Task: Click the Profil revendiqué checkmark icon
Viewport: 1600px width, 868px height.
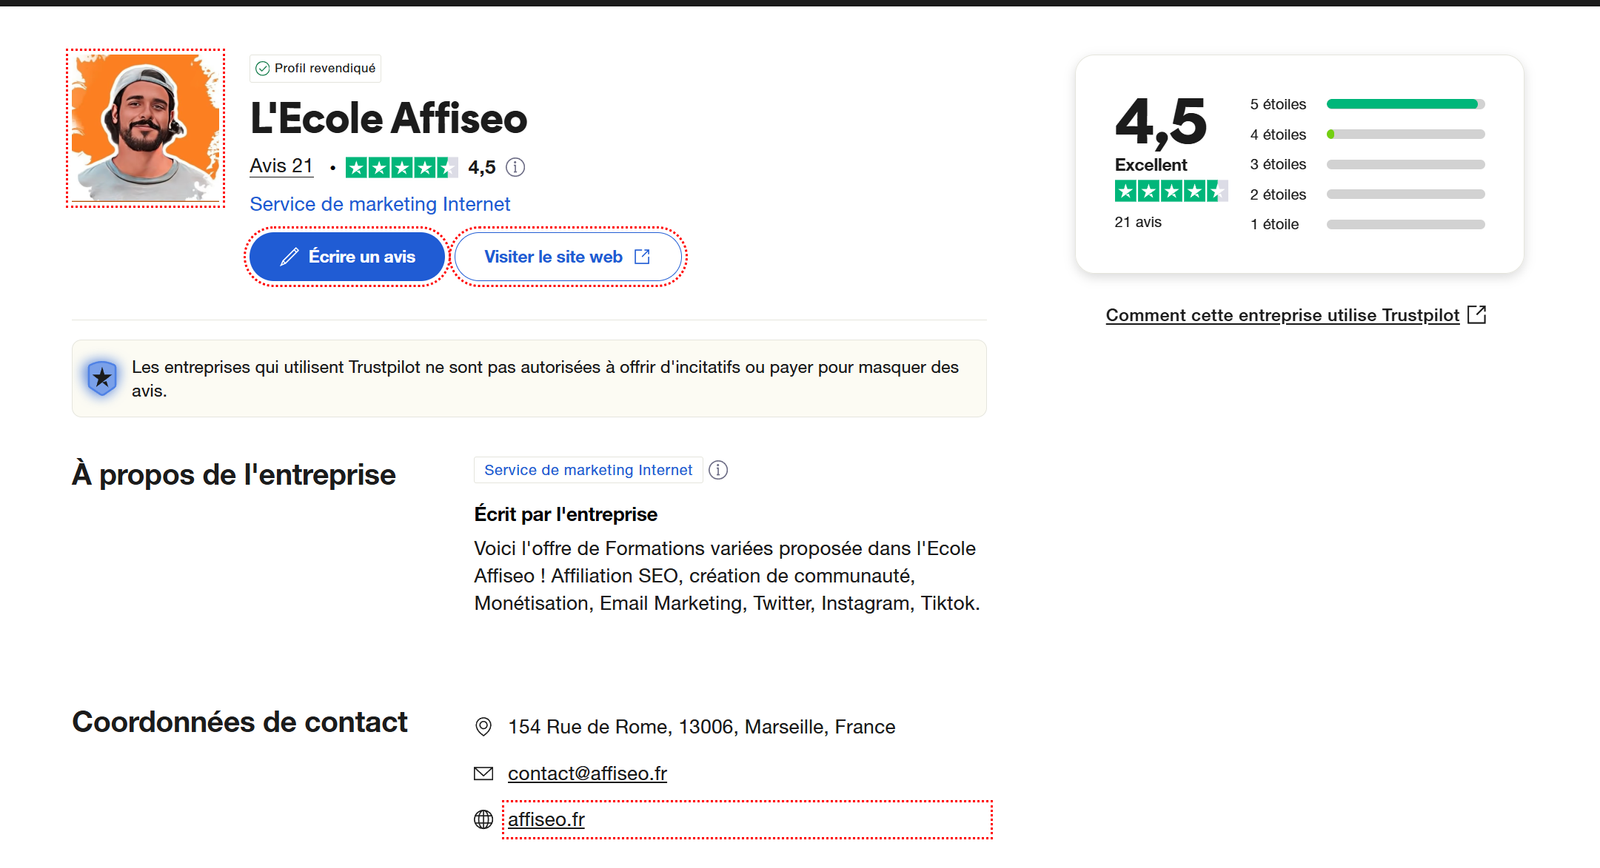Action: coord(262,68)
